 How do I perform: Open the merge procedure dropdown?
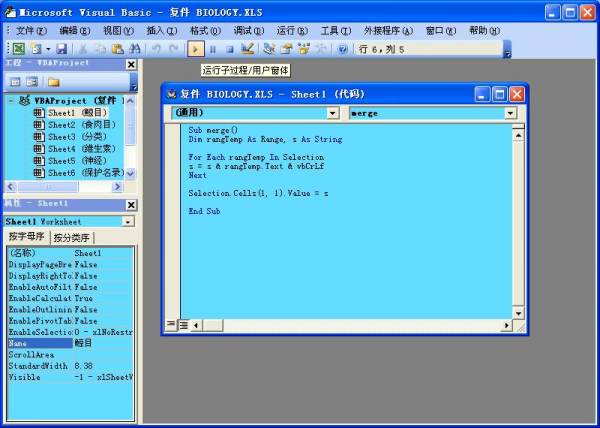click(x=510, y=113)
